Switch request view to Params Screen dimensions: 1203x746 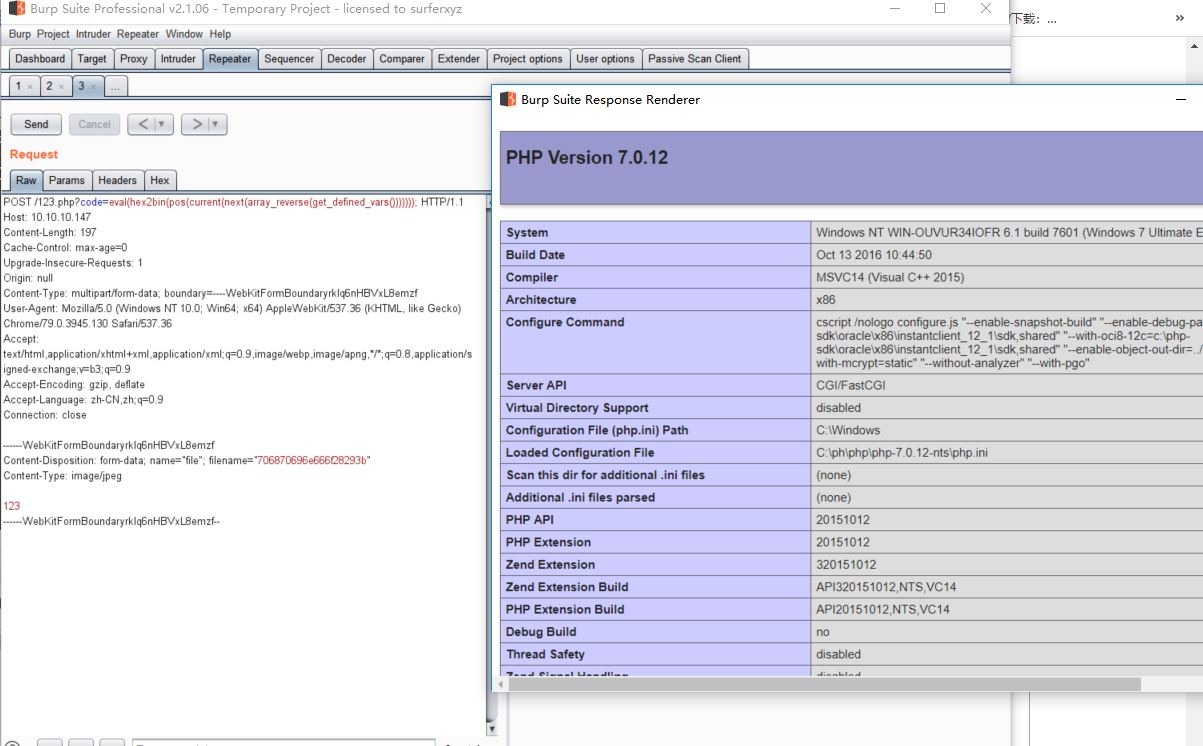67,181
